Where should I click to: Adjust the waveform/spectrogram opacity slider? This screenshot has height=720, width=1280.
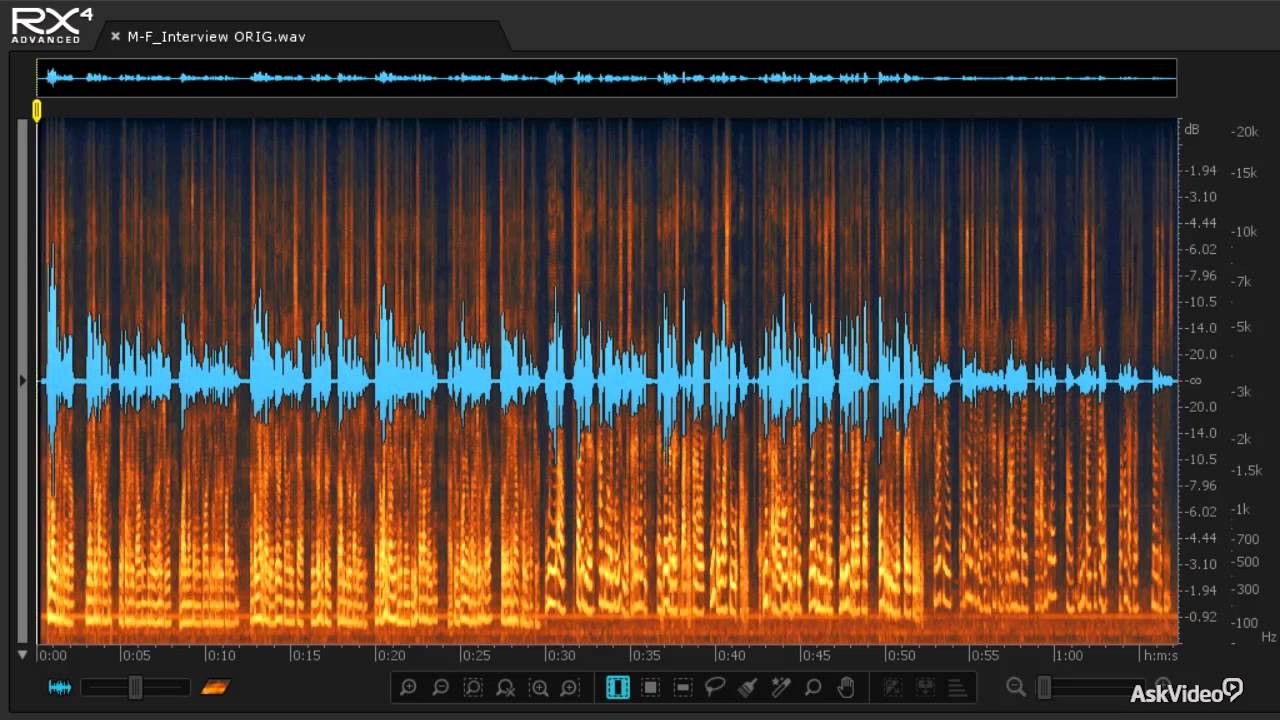[135, 687]
